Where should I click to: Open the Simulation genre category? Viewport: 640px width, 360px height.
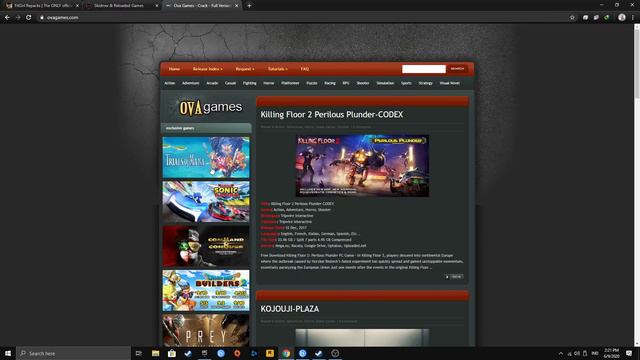click(385, 83)
